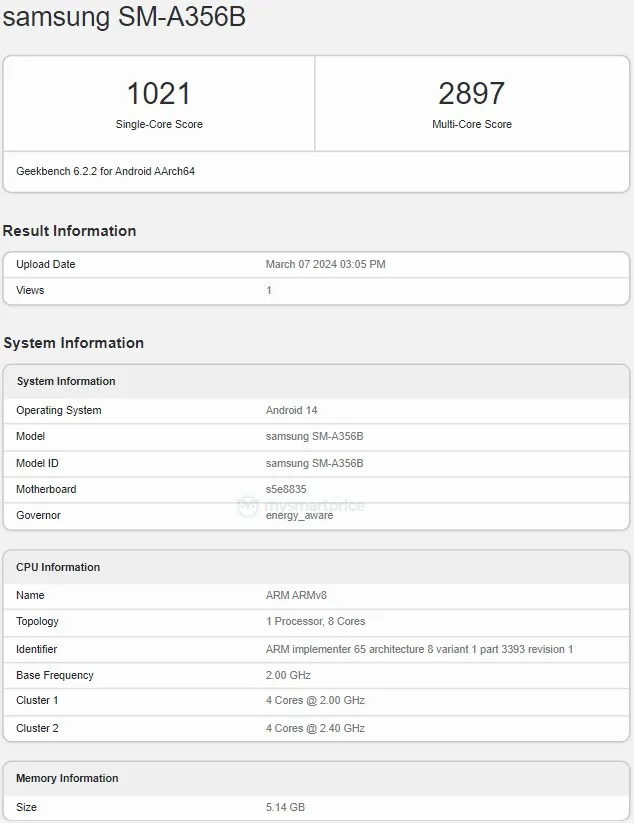Click the Multi-Core Score label

(471, 124)
